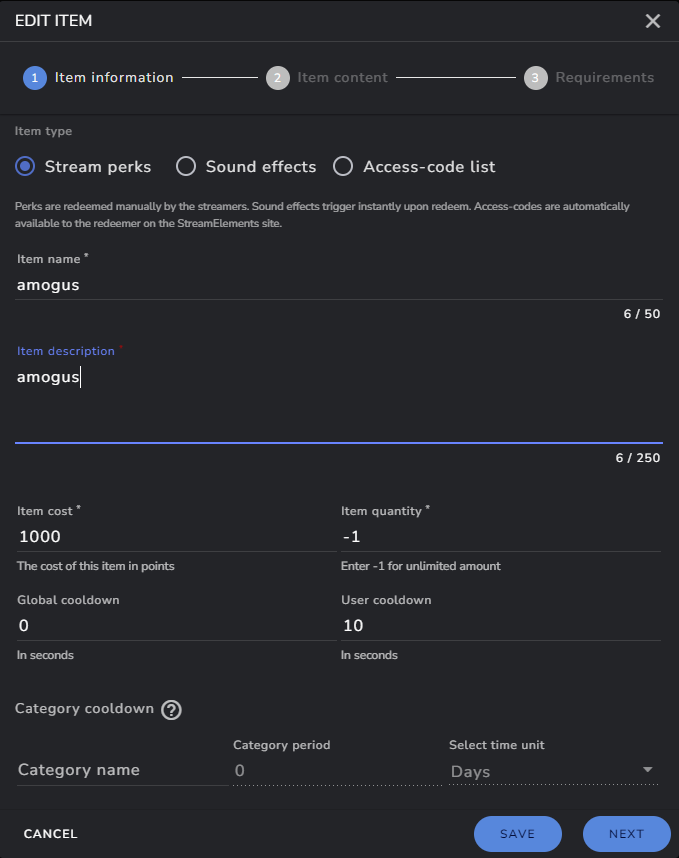The width and height of the screenshot is (679, 858).
Task: Select the Stream perks radio button
Action: [x=25, y=166]
